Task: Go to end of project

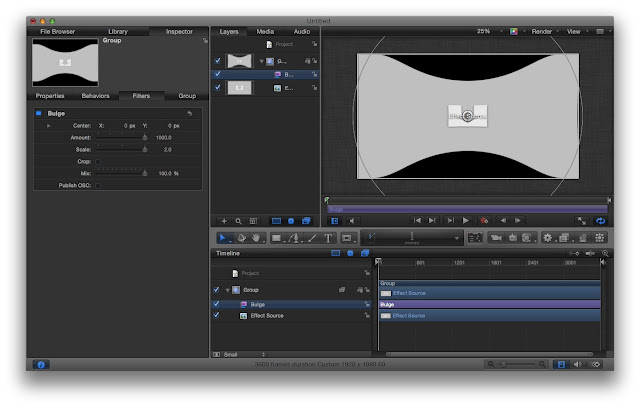Action: pos(432,221)
